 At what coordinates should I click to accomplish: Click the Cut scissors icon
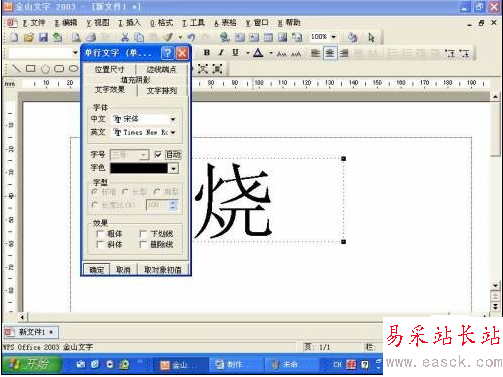coord(125,37)
